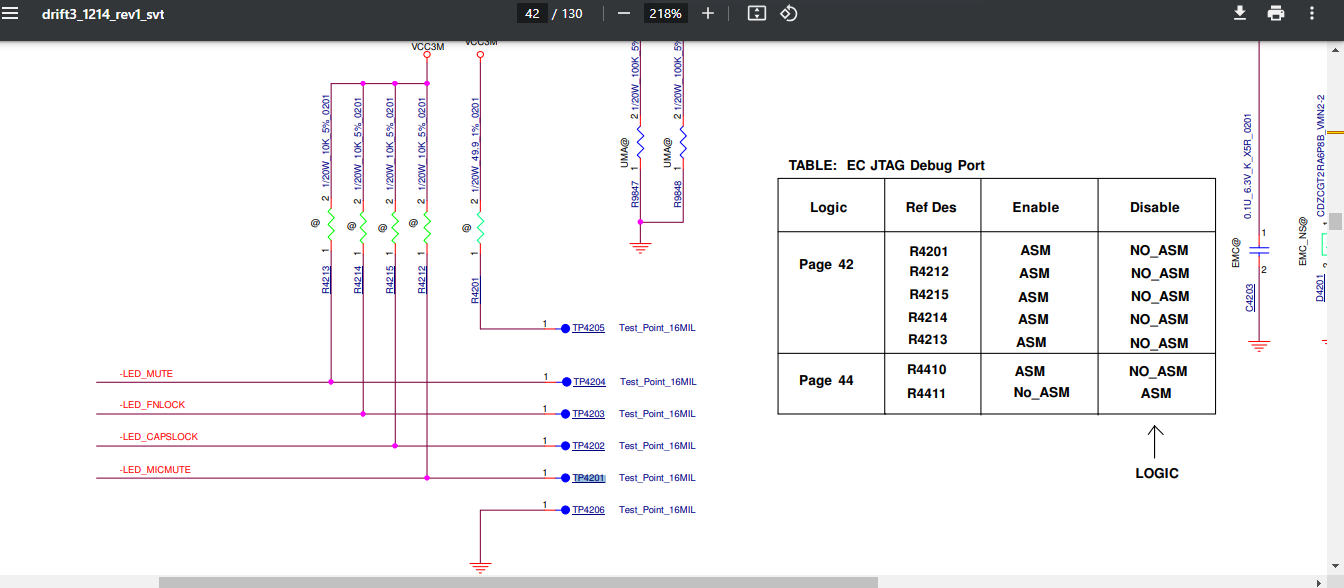
Task: Click the horizontal scrollbar thumb
Action: pyautogui.click(x=517, y=582)
